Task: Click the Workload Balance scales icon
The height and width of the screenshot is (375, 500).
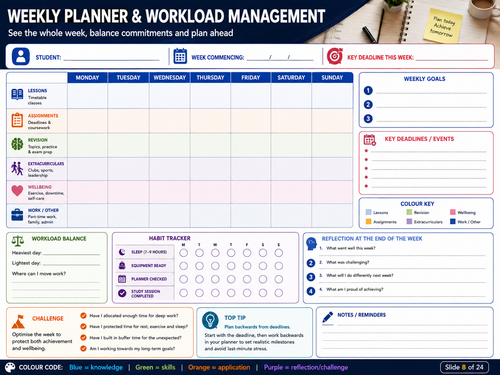Action: [x=18, y=240]
